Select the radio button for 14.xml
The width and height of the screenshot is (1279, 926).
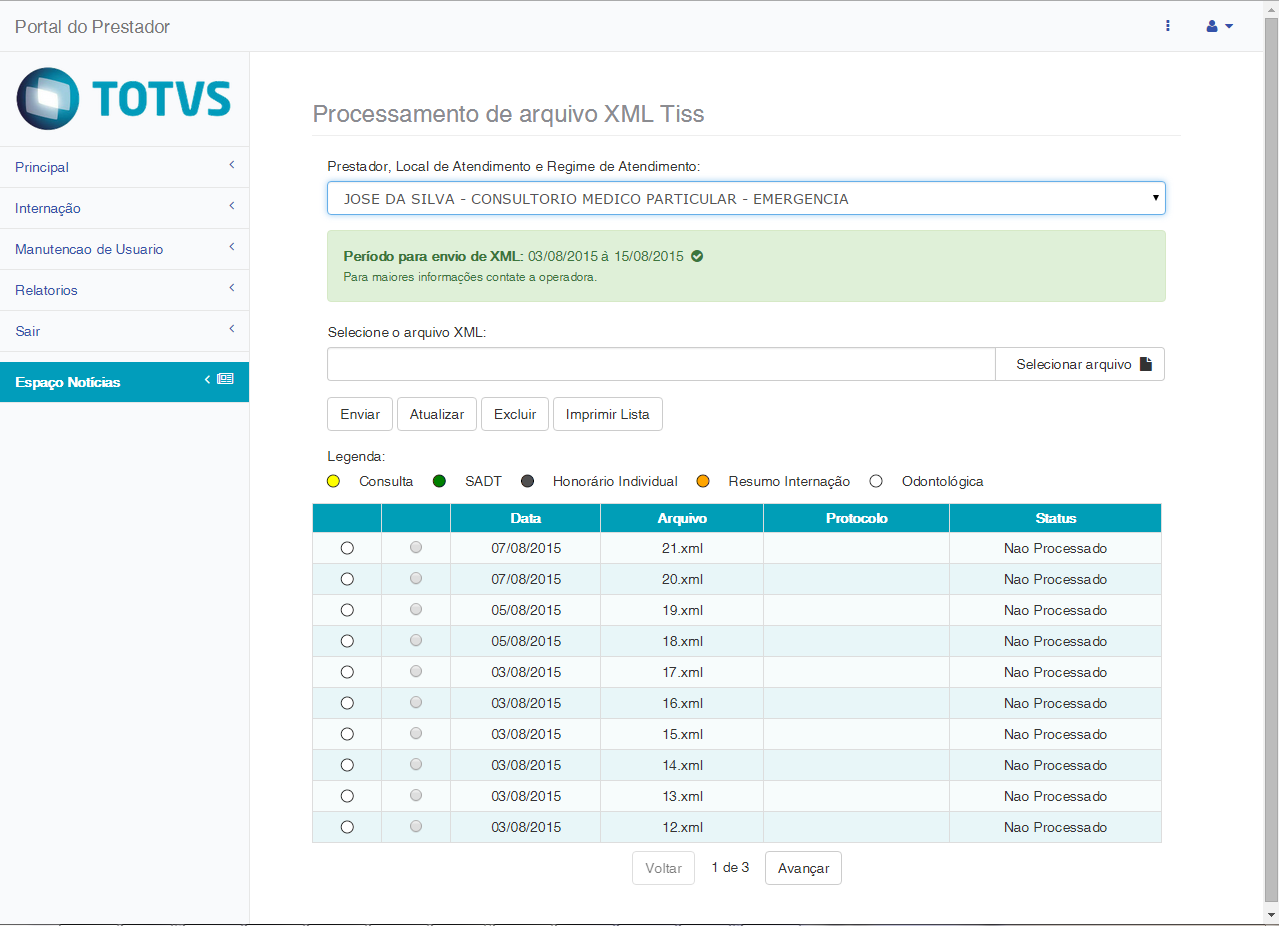(347, 765)
